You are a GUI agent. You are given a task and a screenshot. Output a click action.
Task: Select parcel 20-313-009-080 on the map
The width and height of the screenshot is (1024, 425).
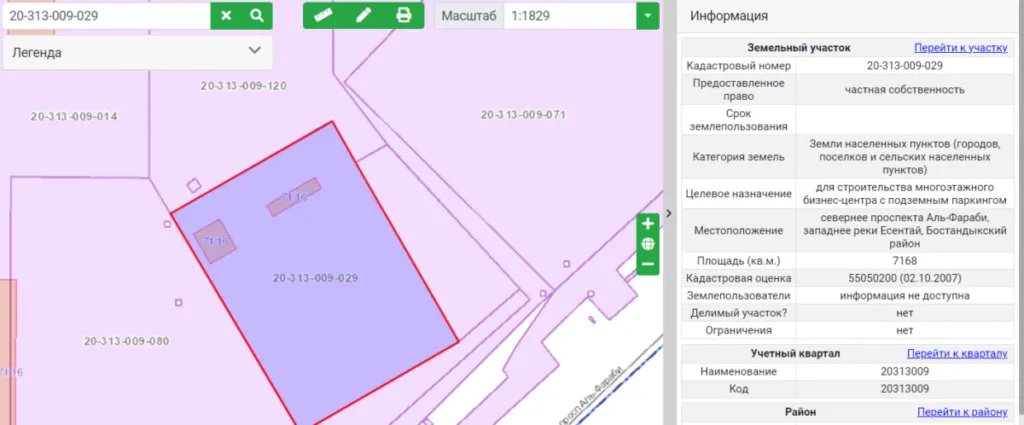coord(126,341)
